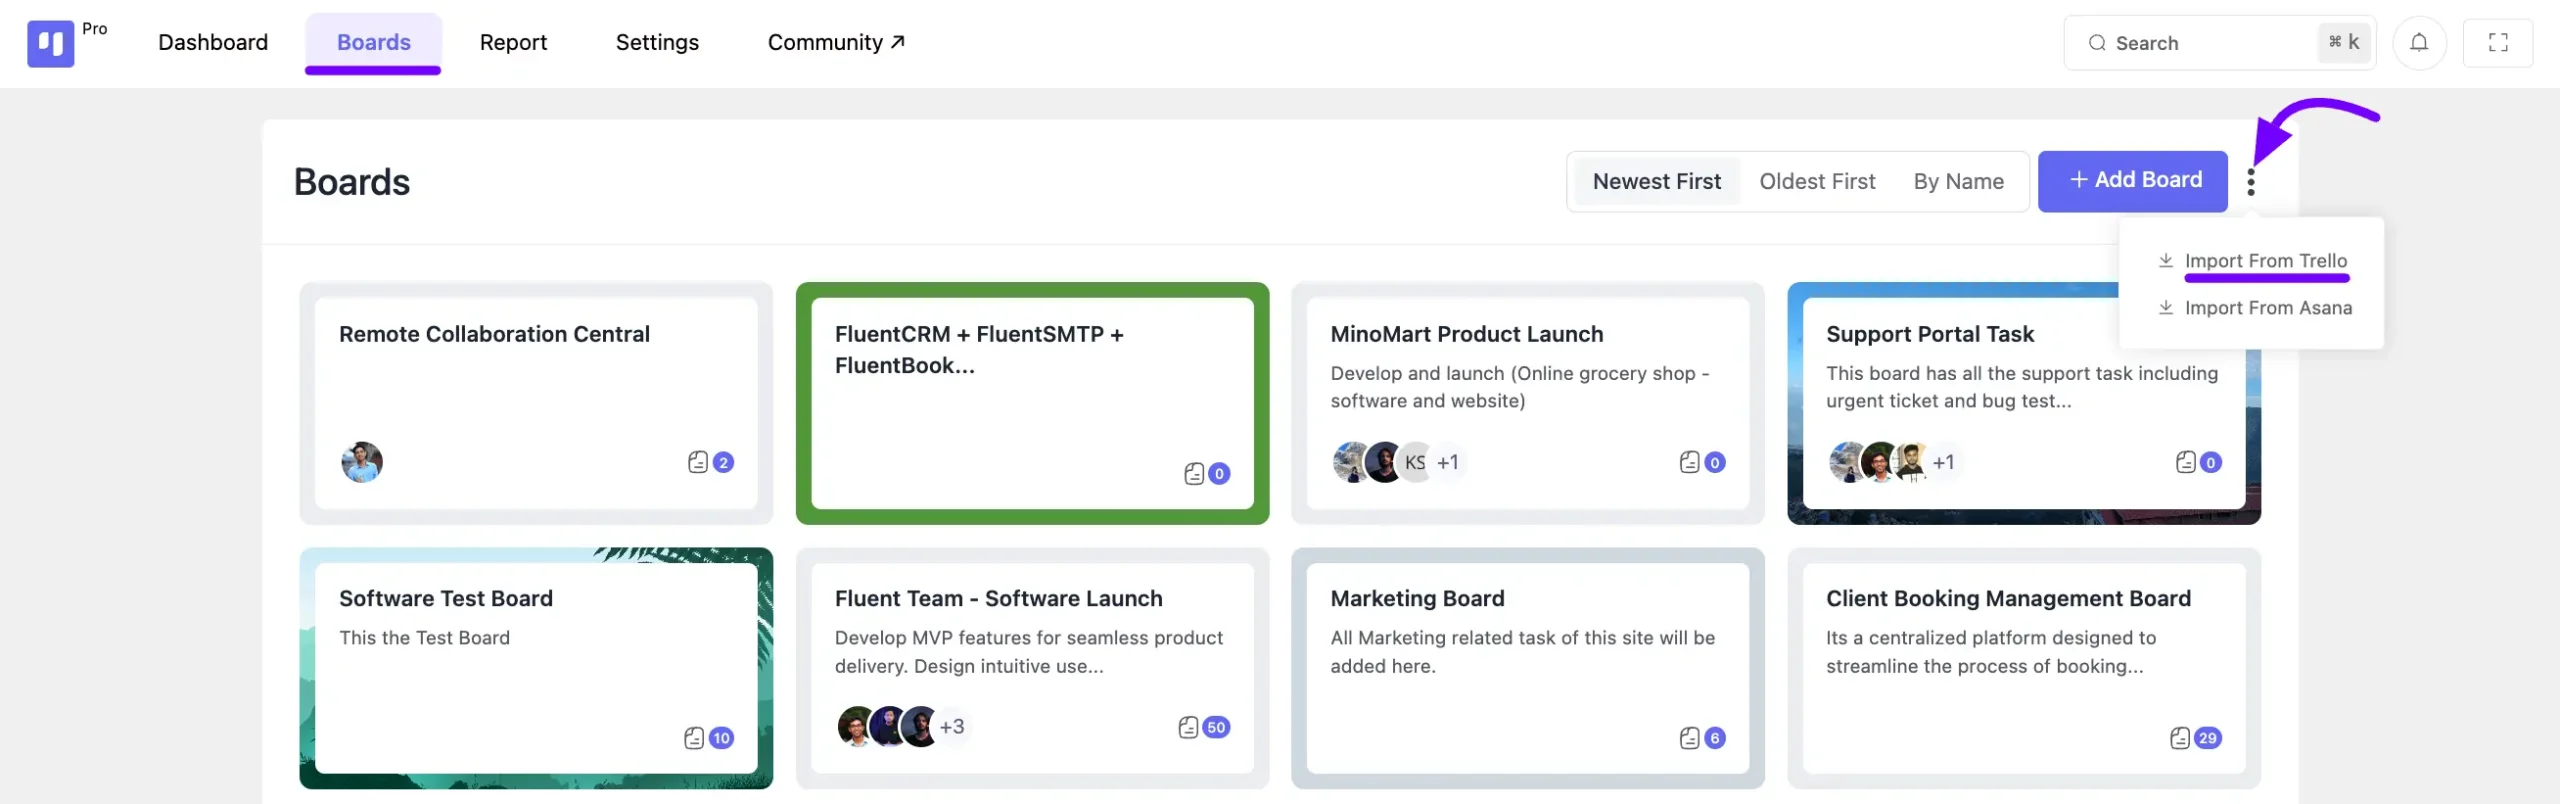Open Remote Collaboration Central board
2560x804 pixels.
point(536,403)
